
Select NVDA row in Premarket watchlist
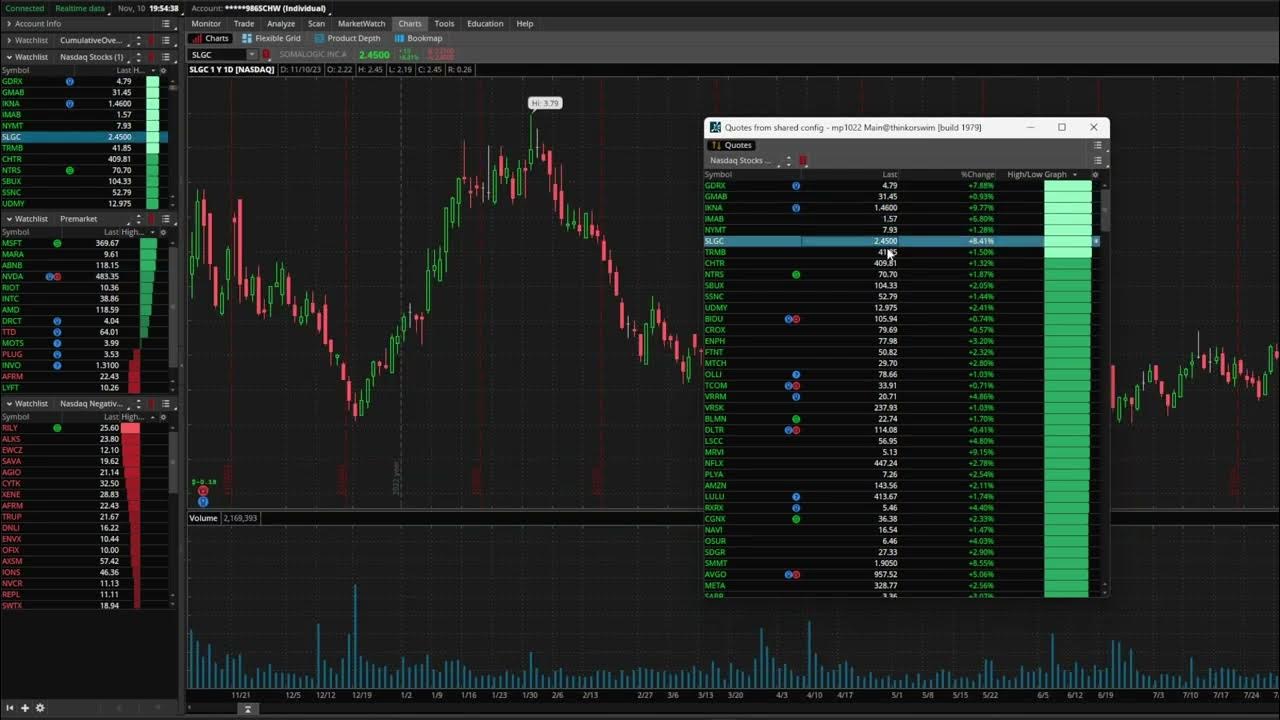click(84, 276)
